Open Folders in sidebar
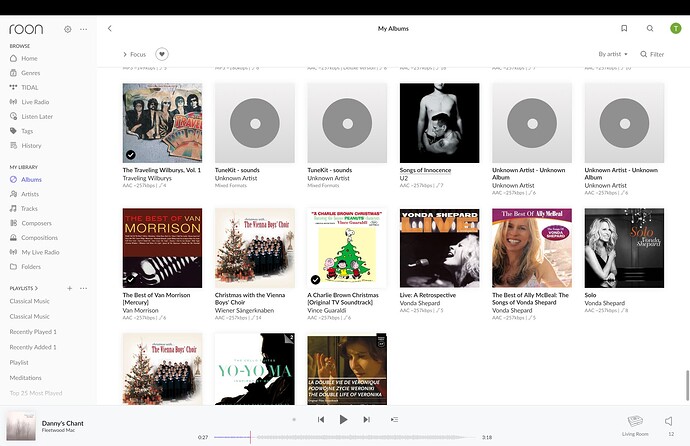The height and width of the screenshot is (446, 690). pos(25,267)
